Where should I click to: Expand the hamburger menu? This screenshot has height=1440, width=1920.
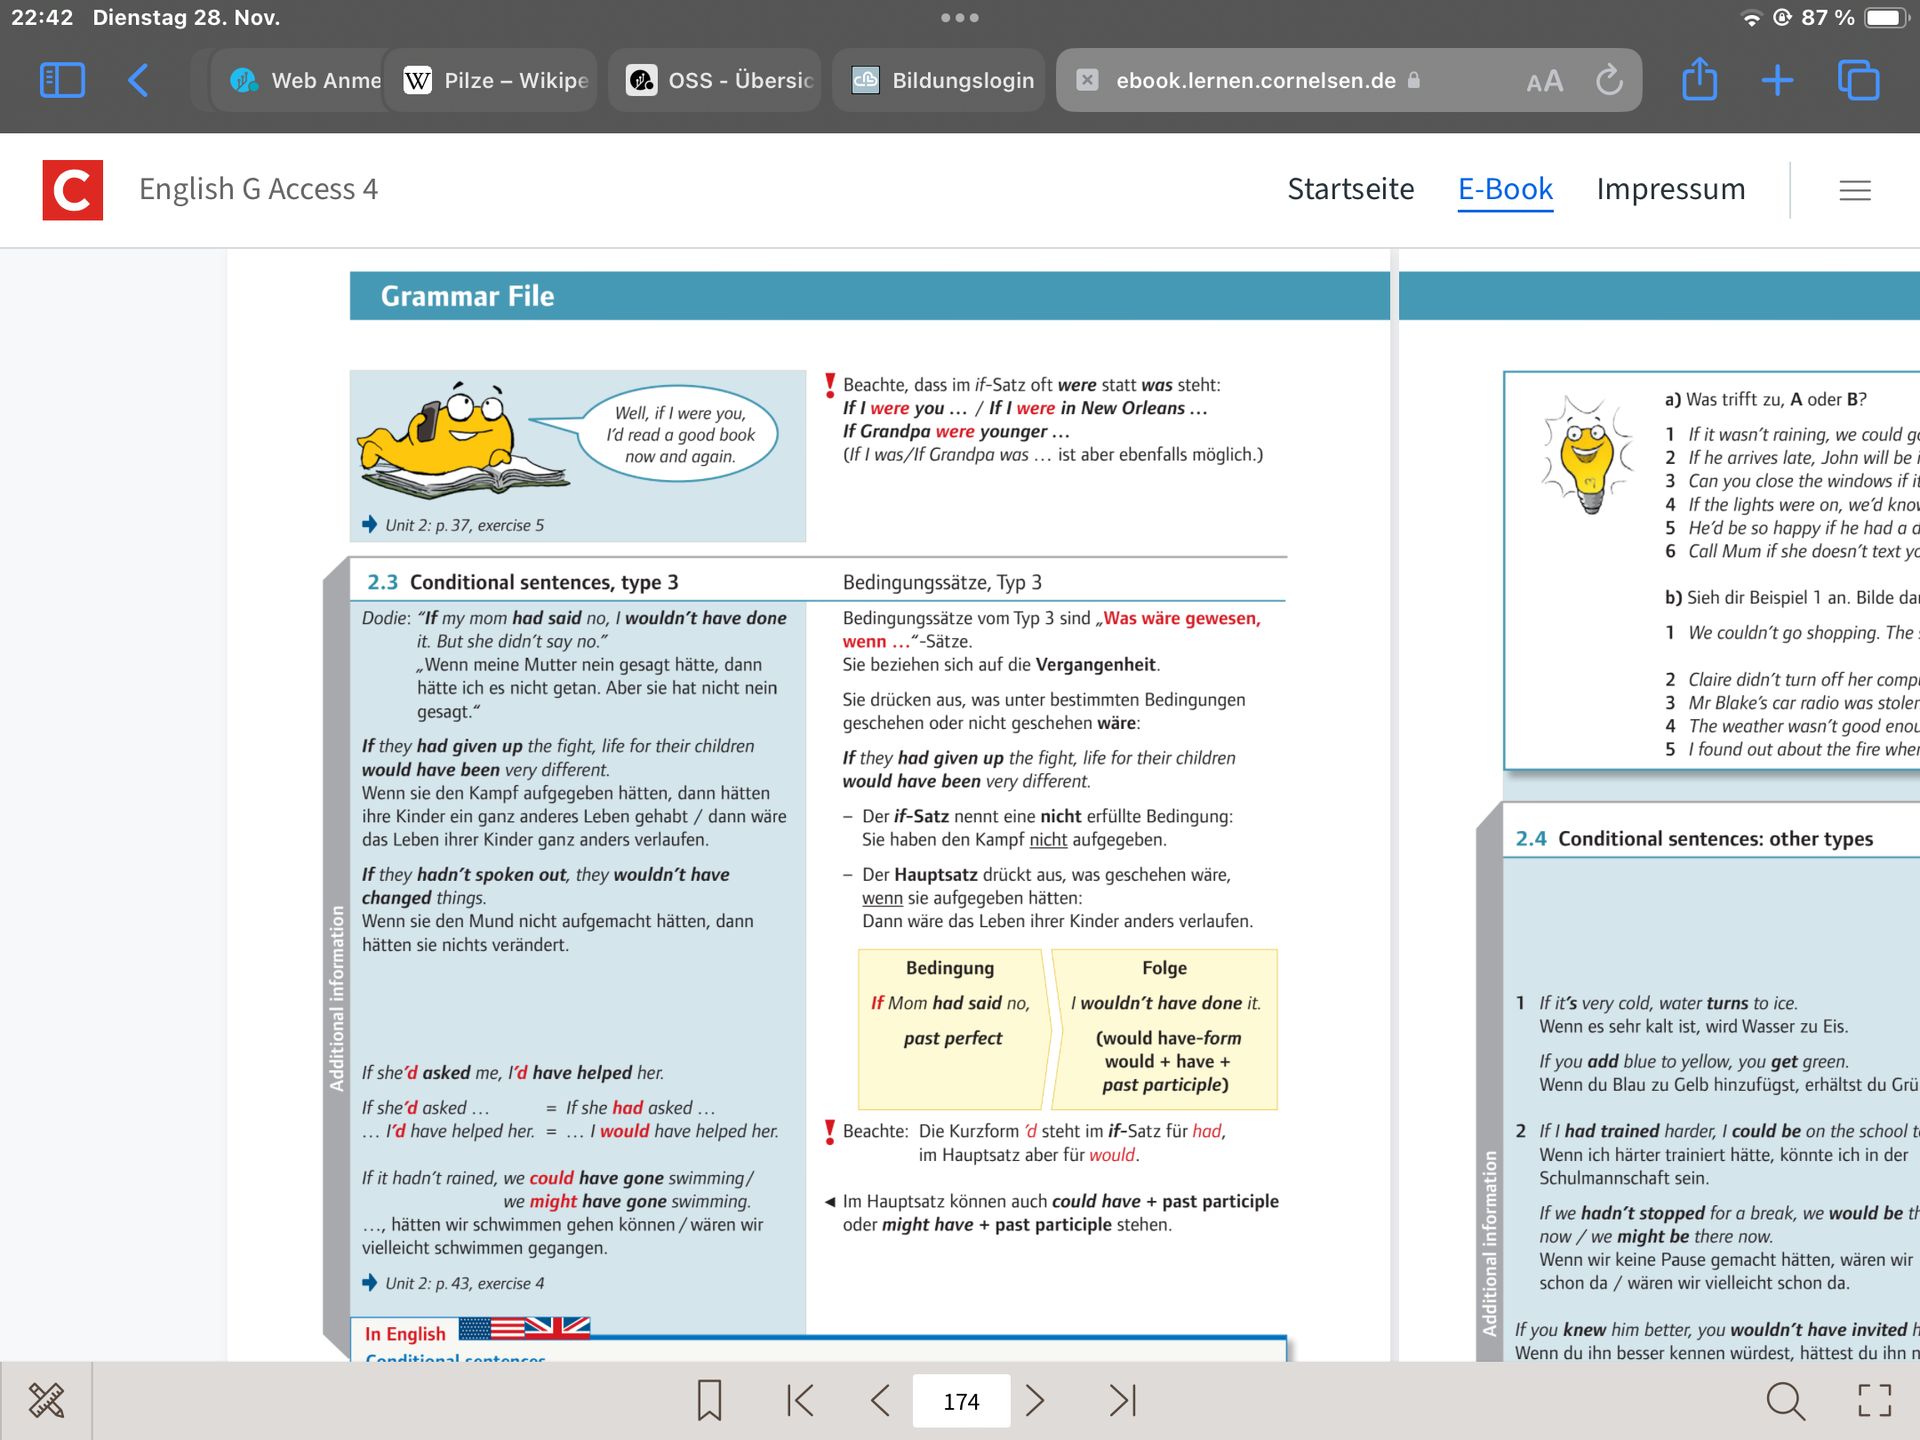[1854, 190]
